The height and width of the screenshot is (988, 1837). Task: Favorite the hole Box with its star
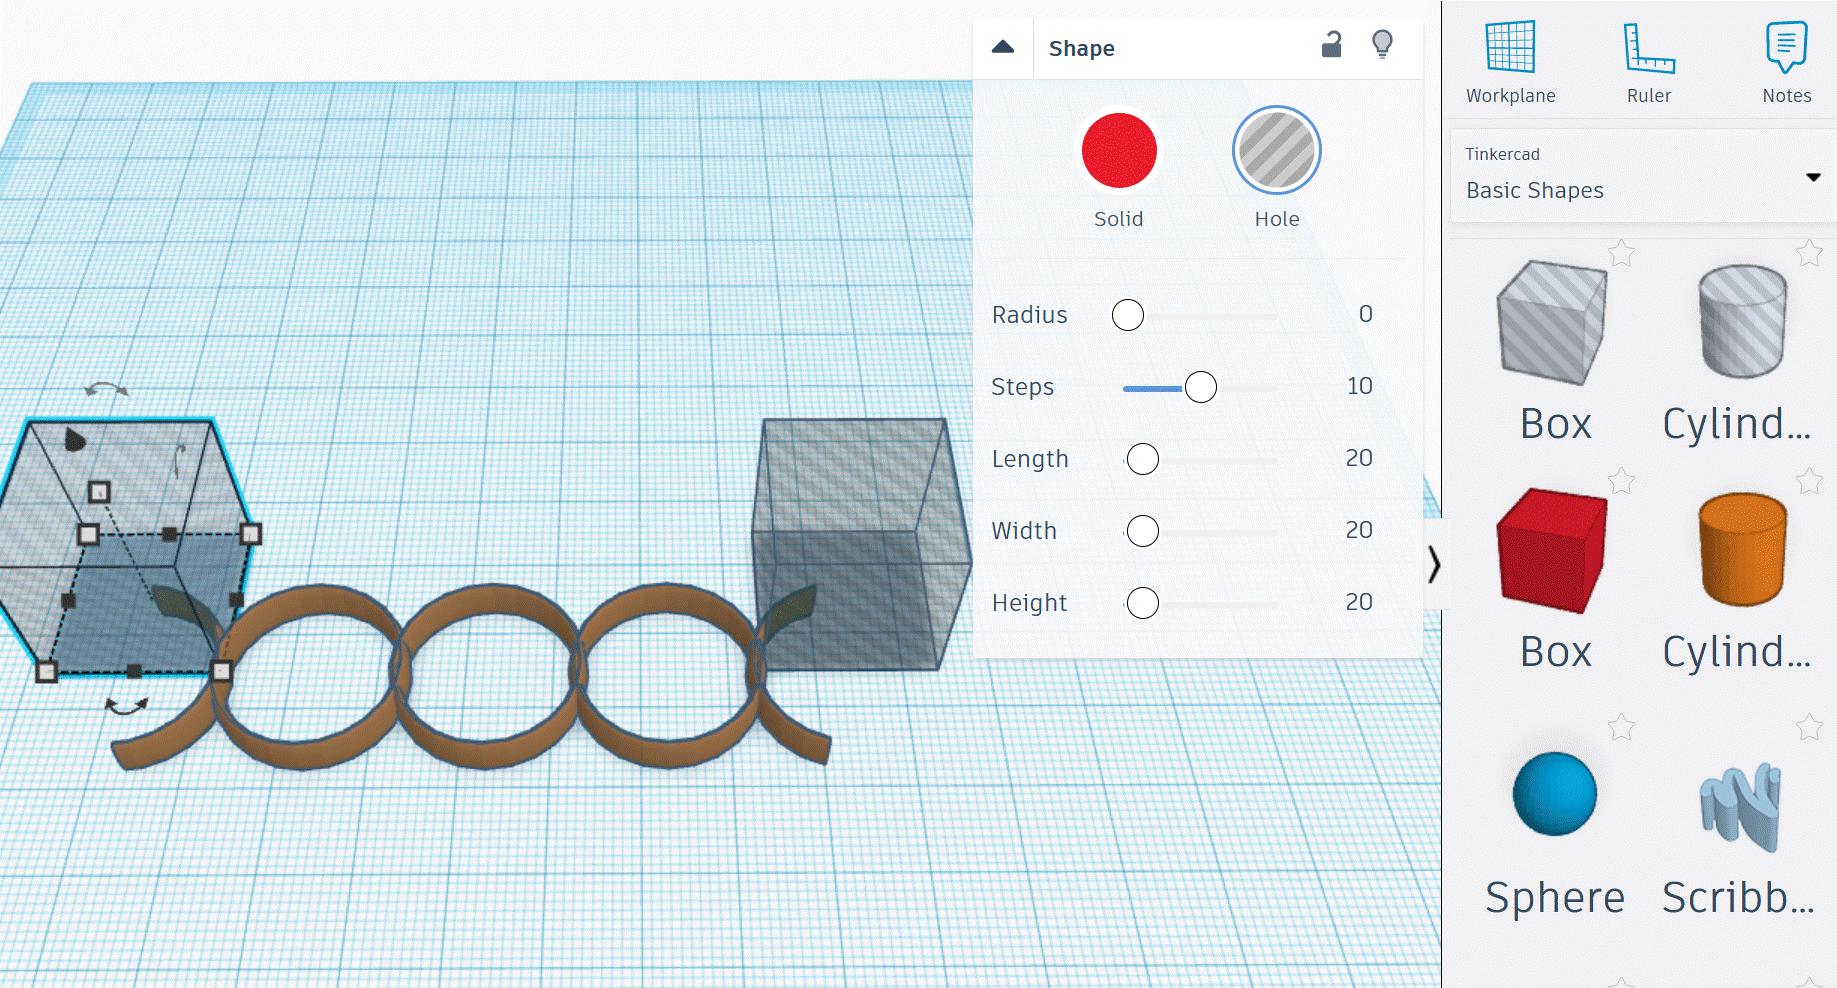click(1621, 253)
